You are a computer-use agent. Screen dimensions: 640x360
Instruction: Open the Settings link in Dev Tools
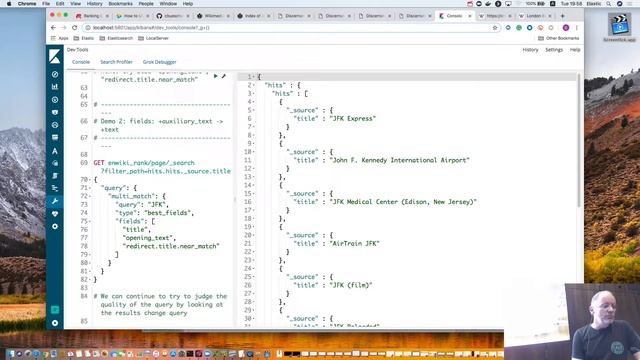point(554,50)
